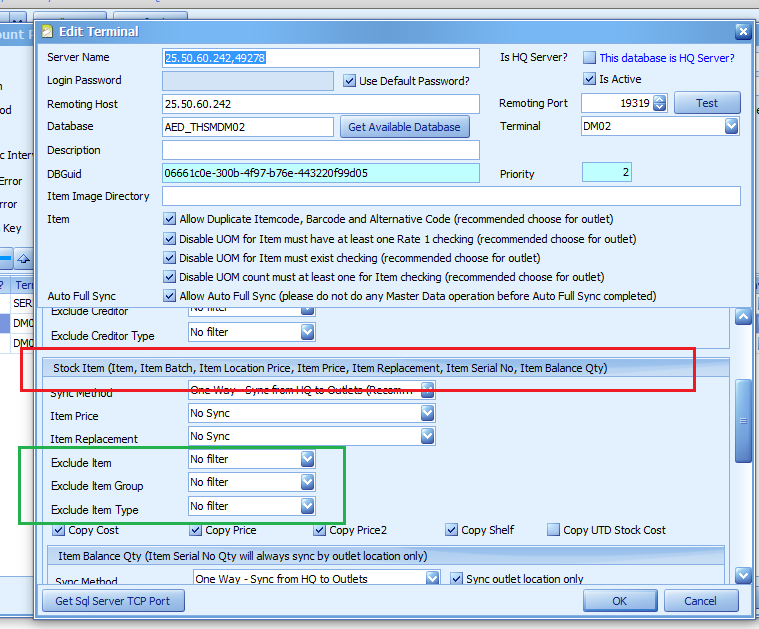Open the Terminal DM02 dropdown
This screenshot has width=759, height=629.
pyautogui.click(x=731, y=126)
